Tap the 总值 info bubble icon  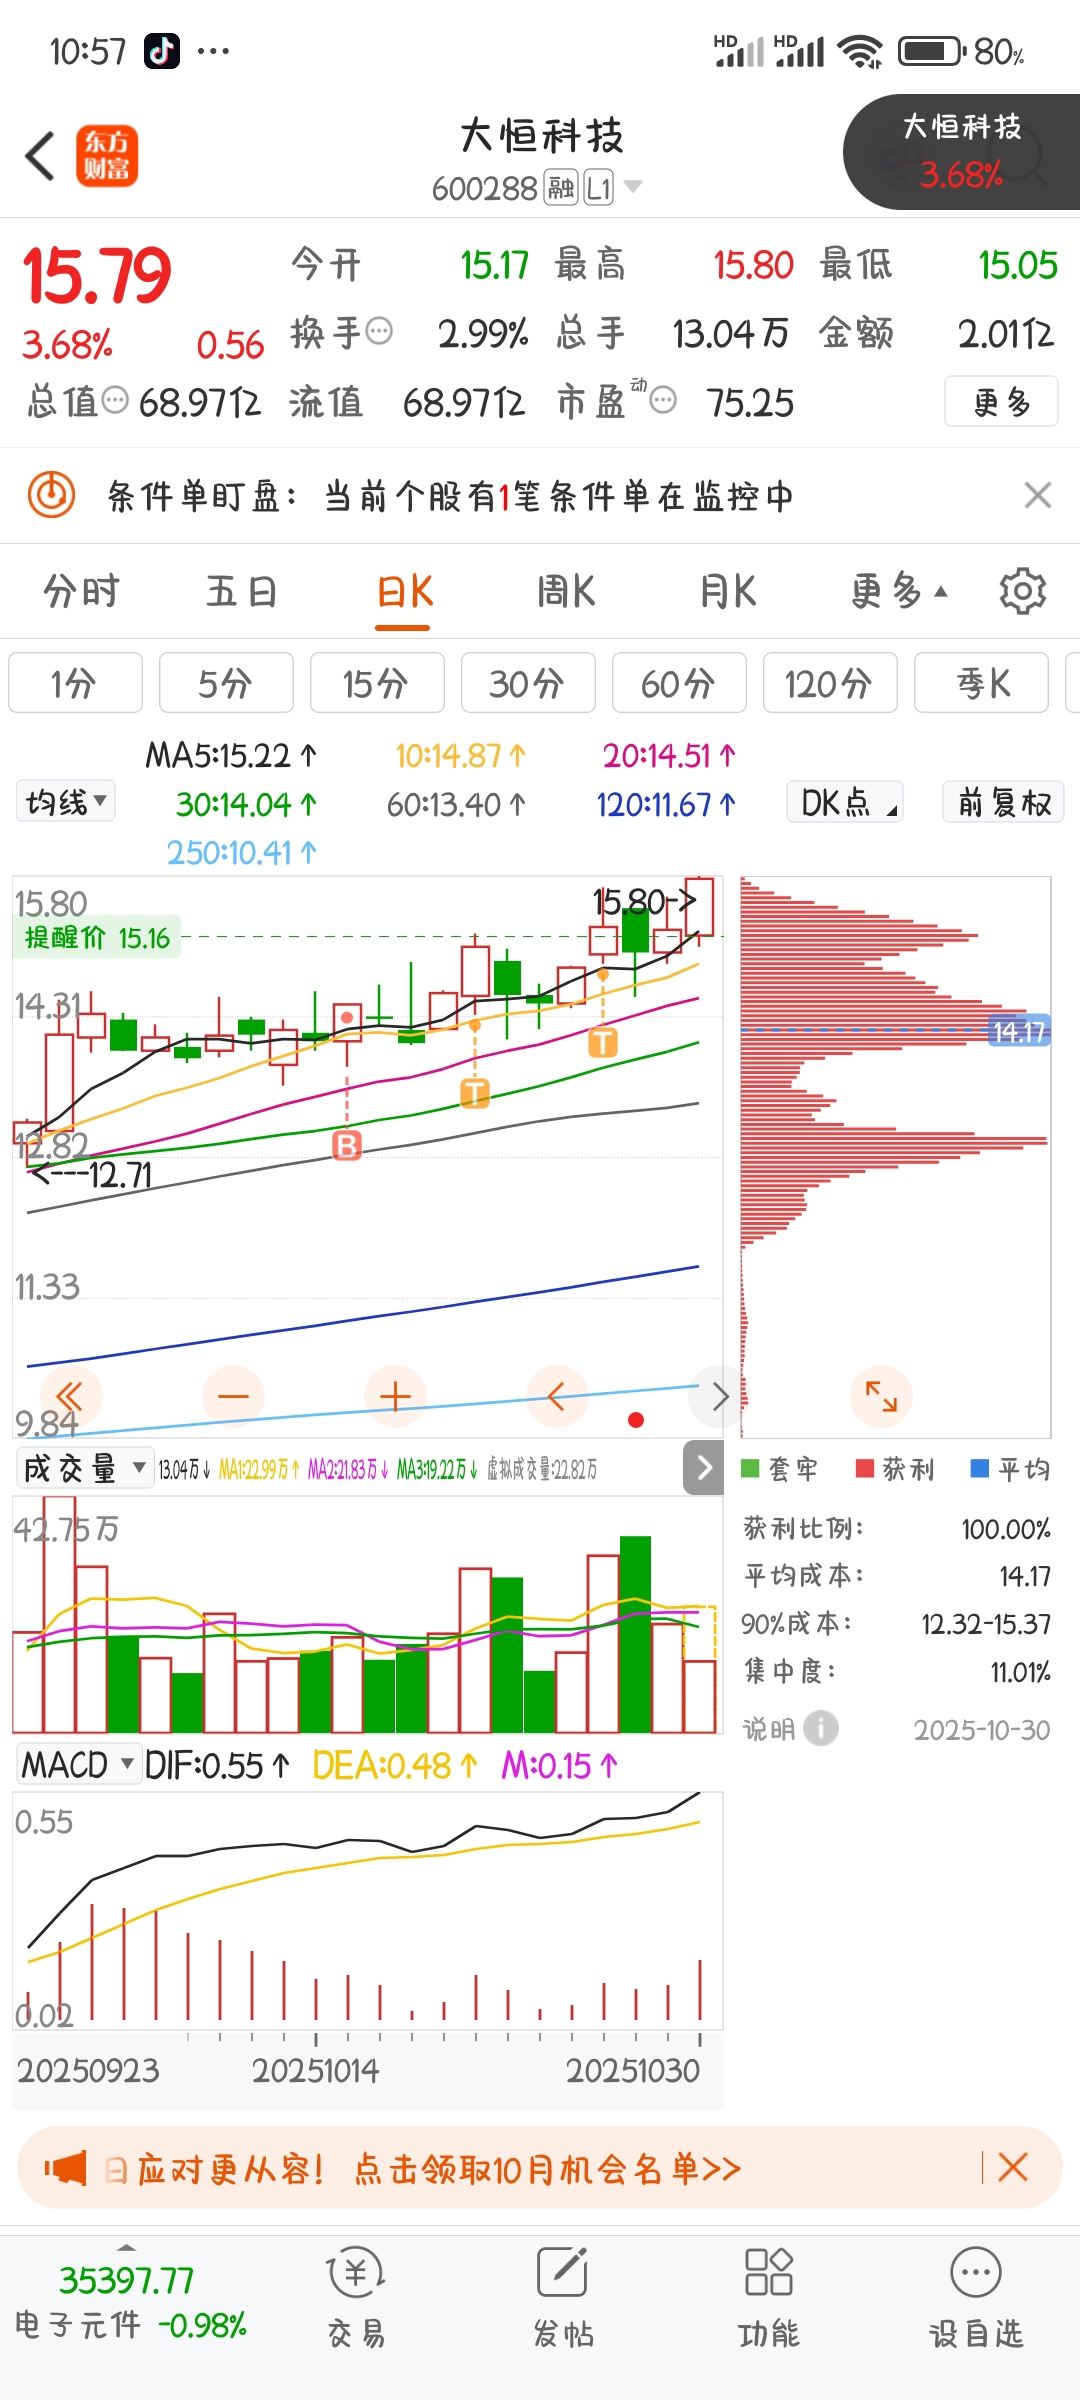tap(116, 401)
